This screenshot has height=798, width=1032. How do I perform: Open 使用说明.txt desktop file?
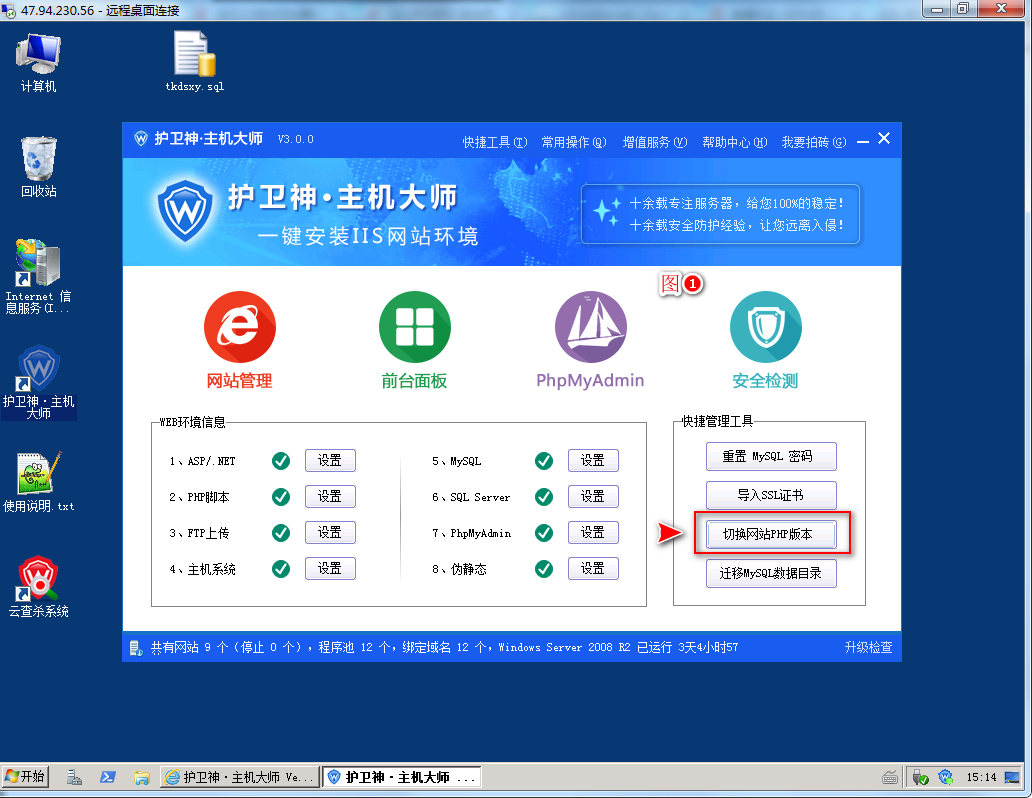38,475
